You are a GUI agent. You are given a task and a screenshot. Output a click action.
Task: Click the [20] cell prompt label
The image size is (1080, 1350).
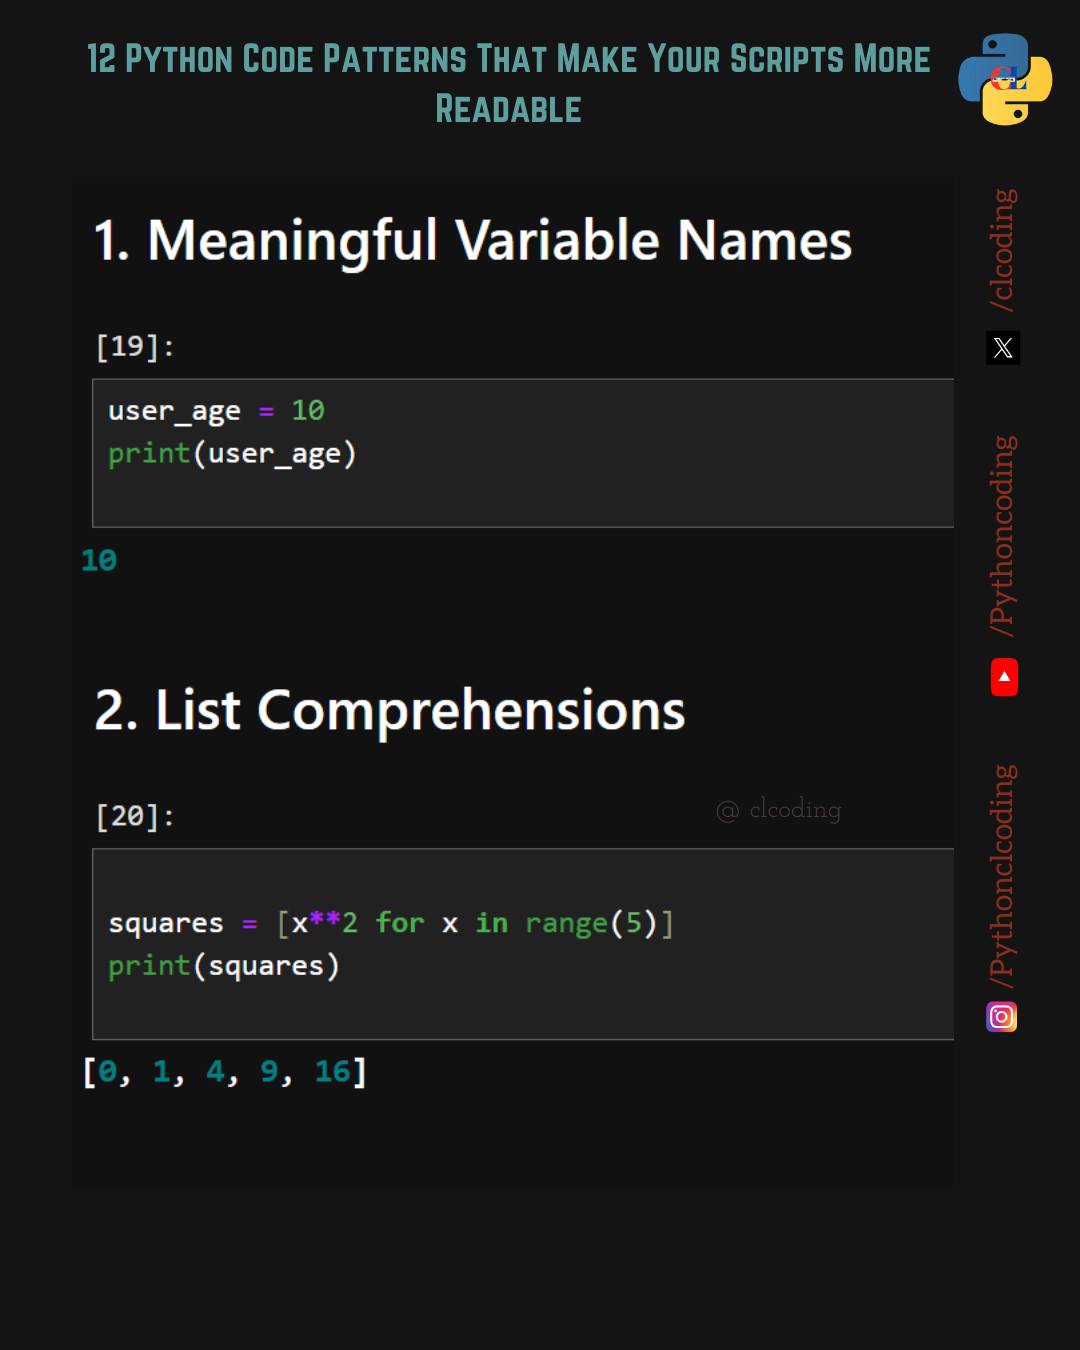134,816
